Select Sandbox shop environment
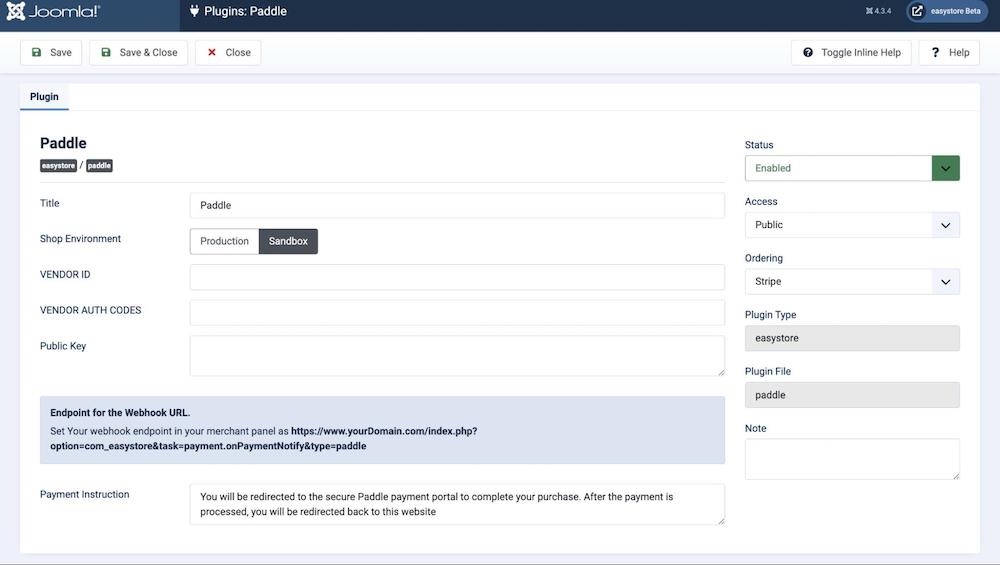The width and height of the screenshot is (1000, 565). point(288,241)
